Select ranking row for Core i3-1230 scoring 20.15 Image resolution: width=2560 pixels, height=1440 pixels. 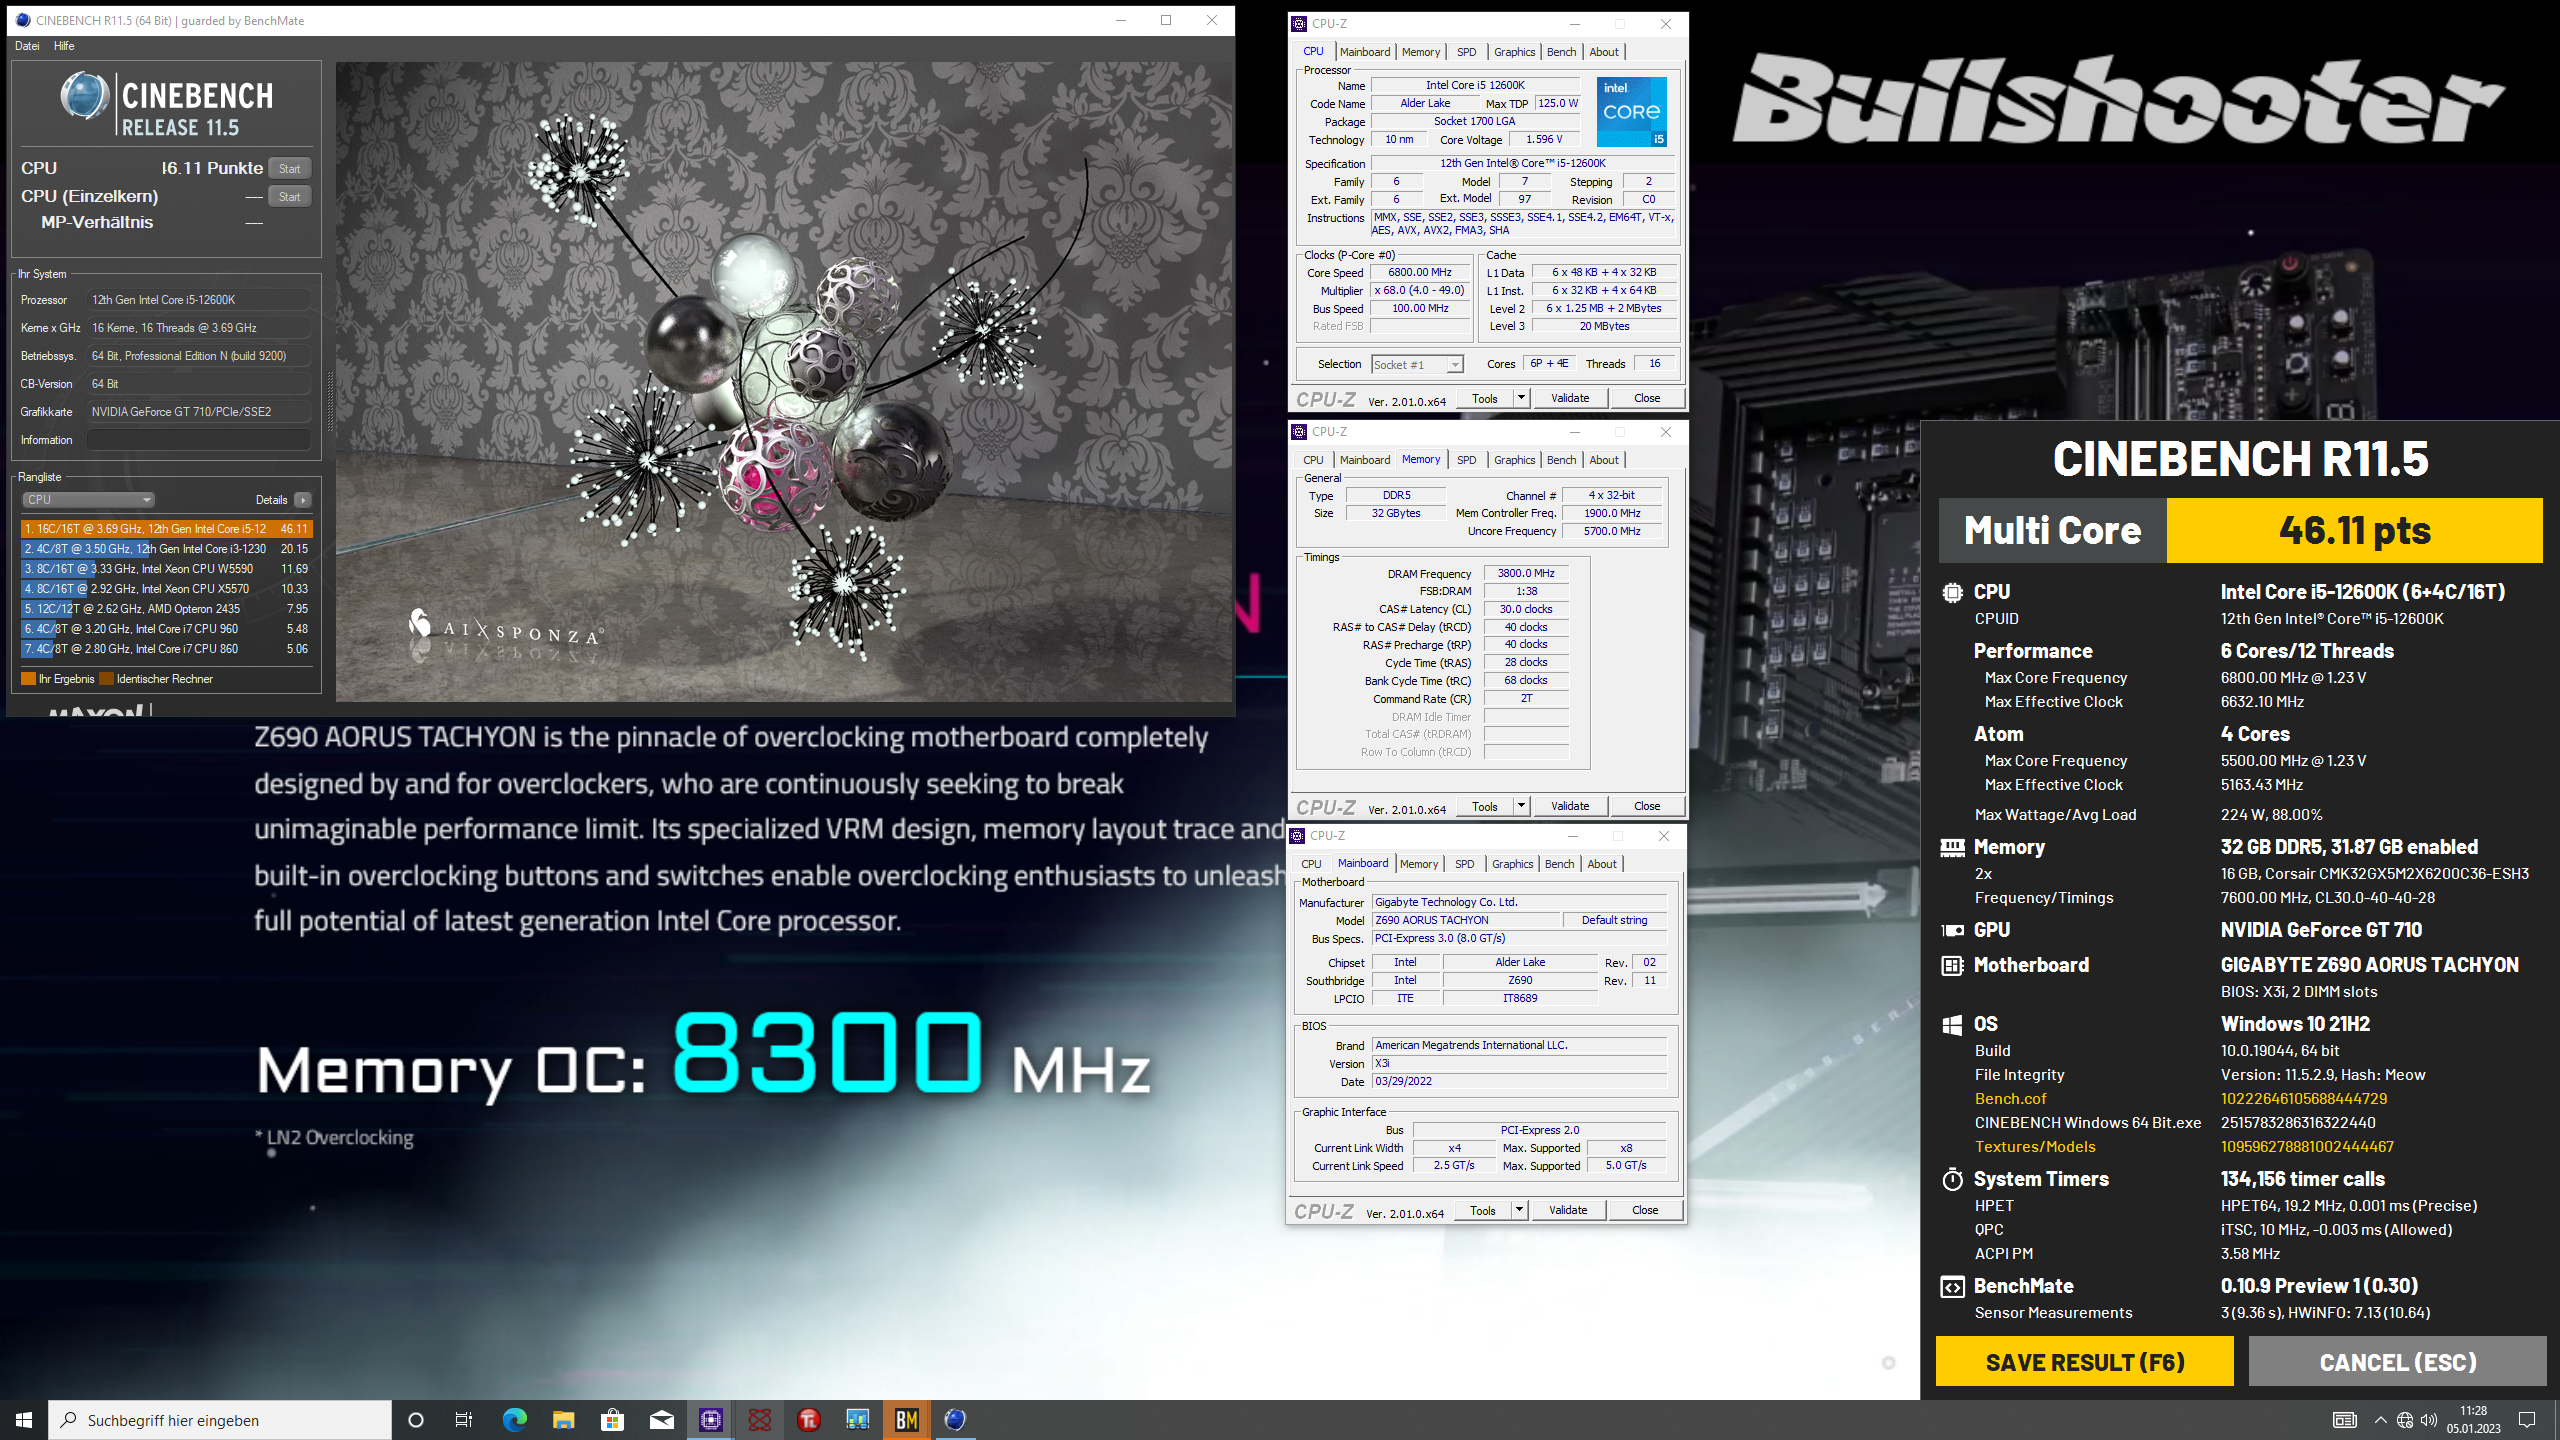(166, 549)
